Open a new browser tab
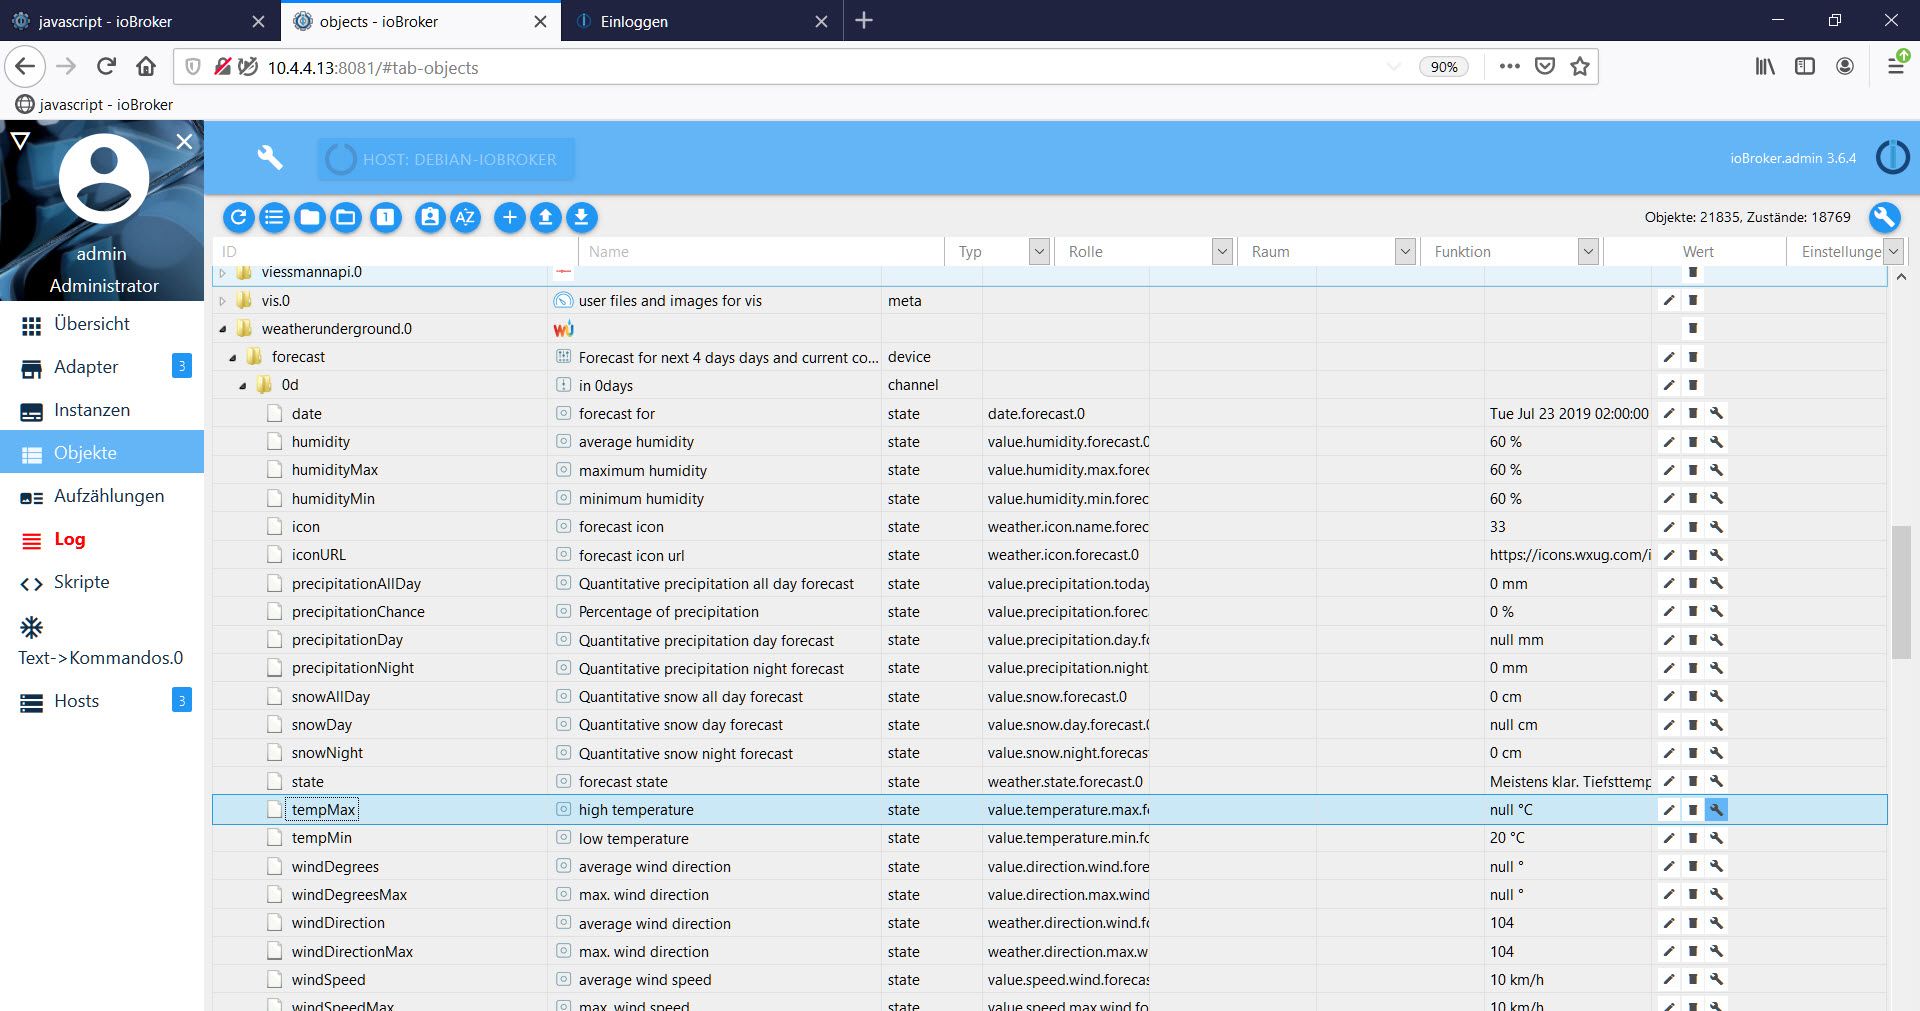Screen dimensions: 1920x1011 pos(864,21)
